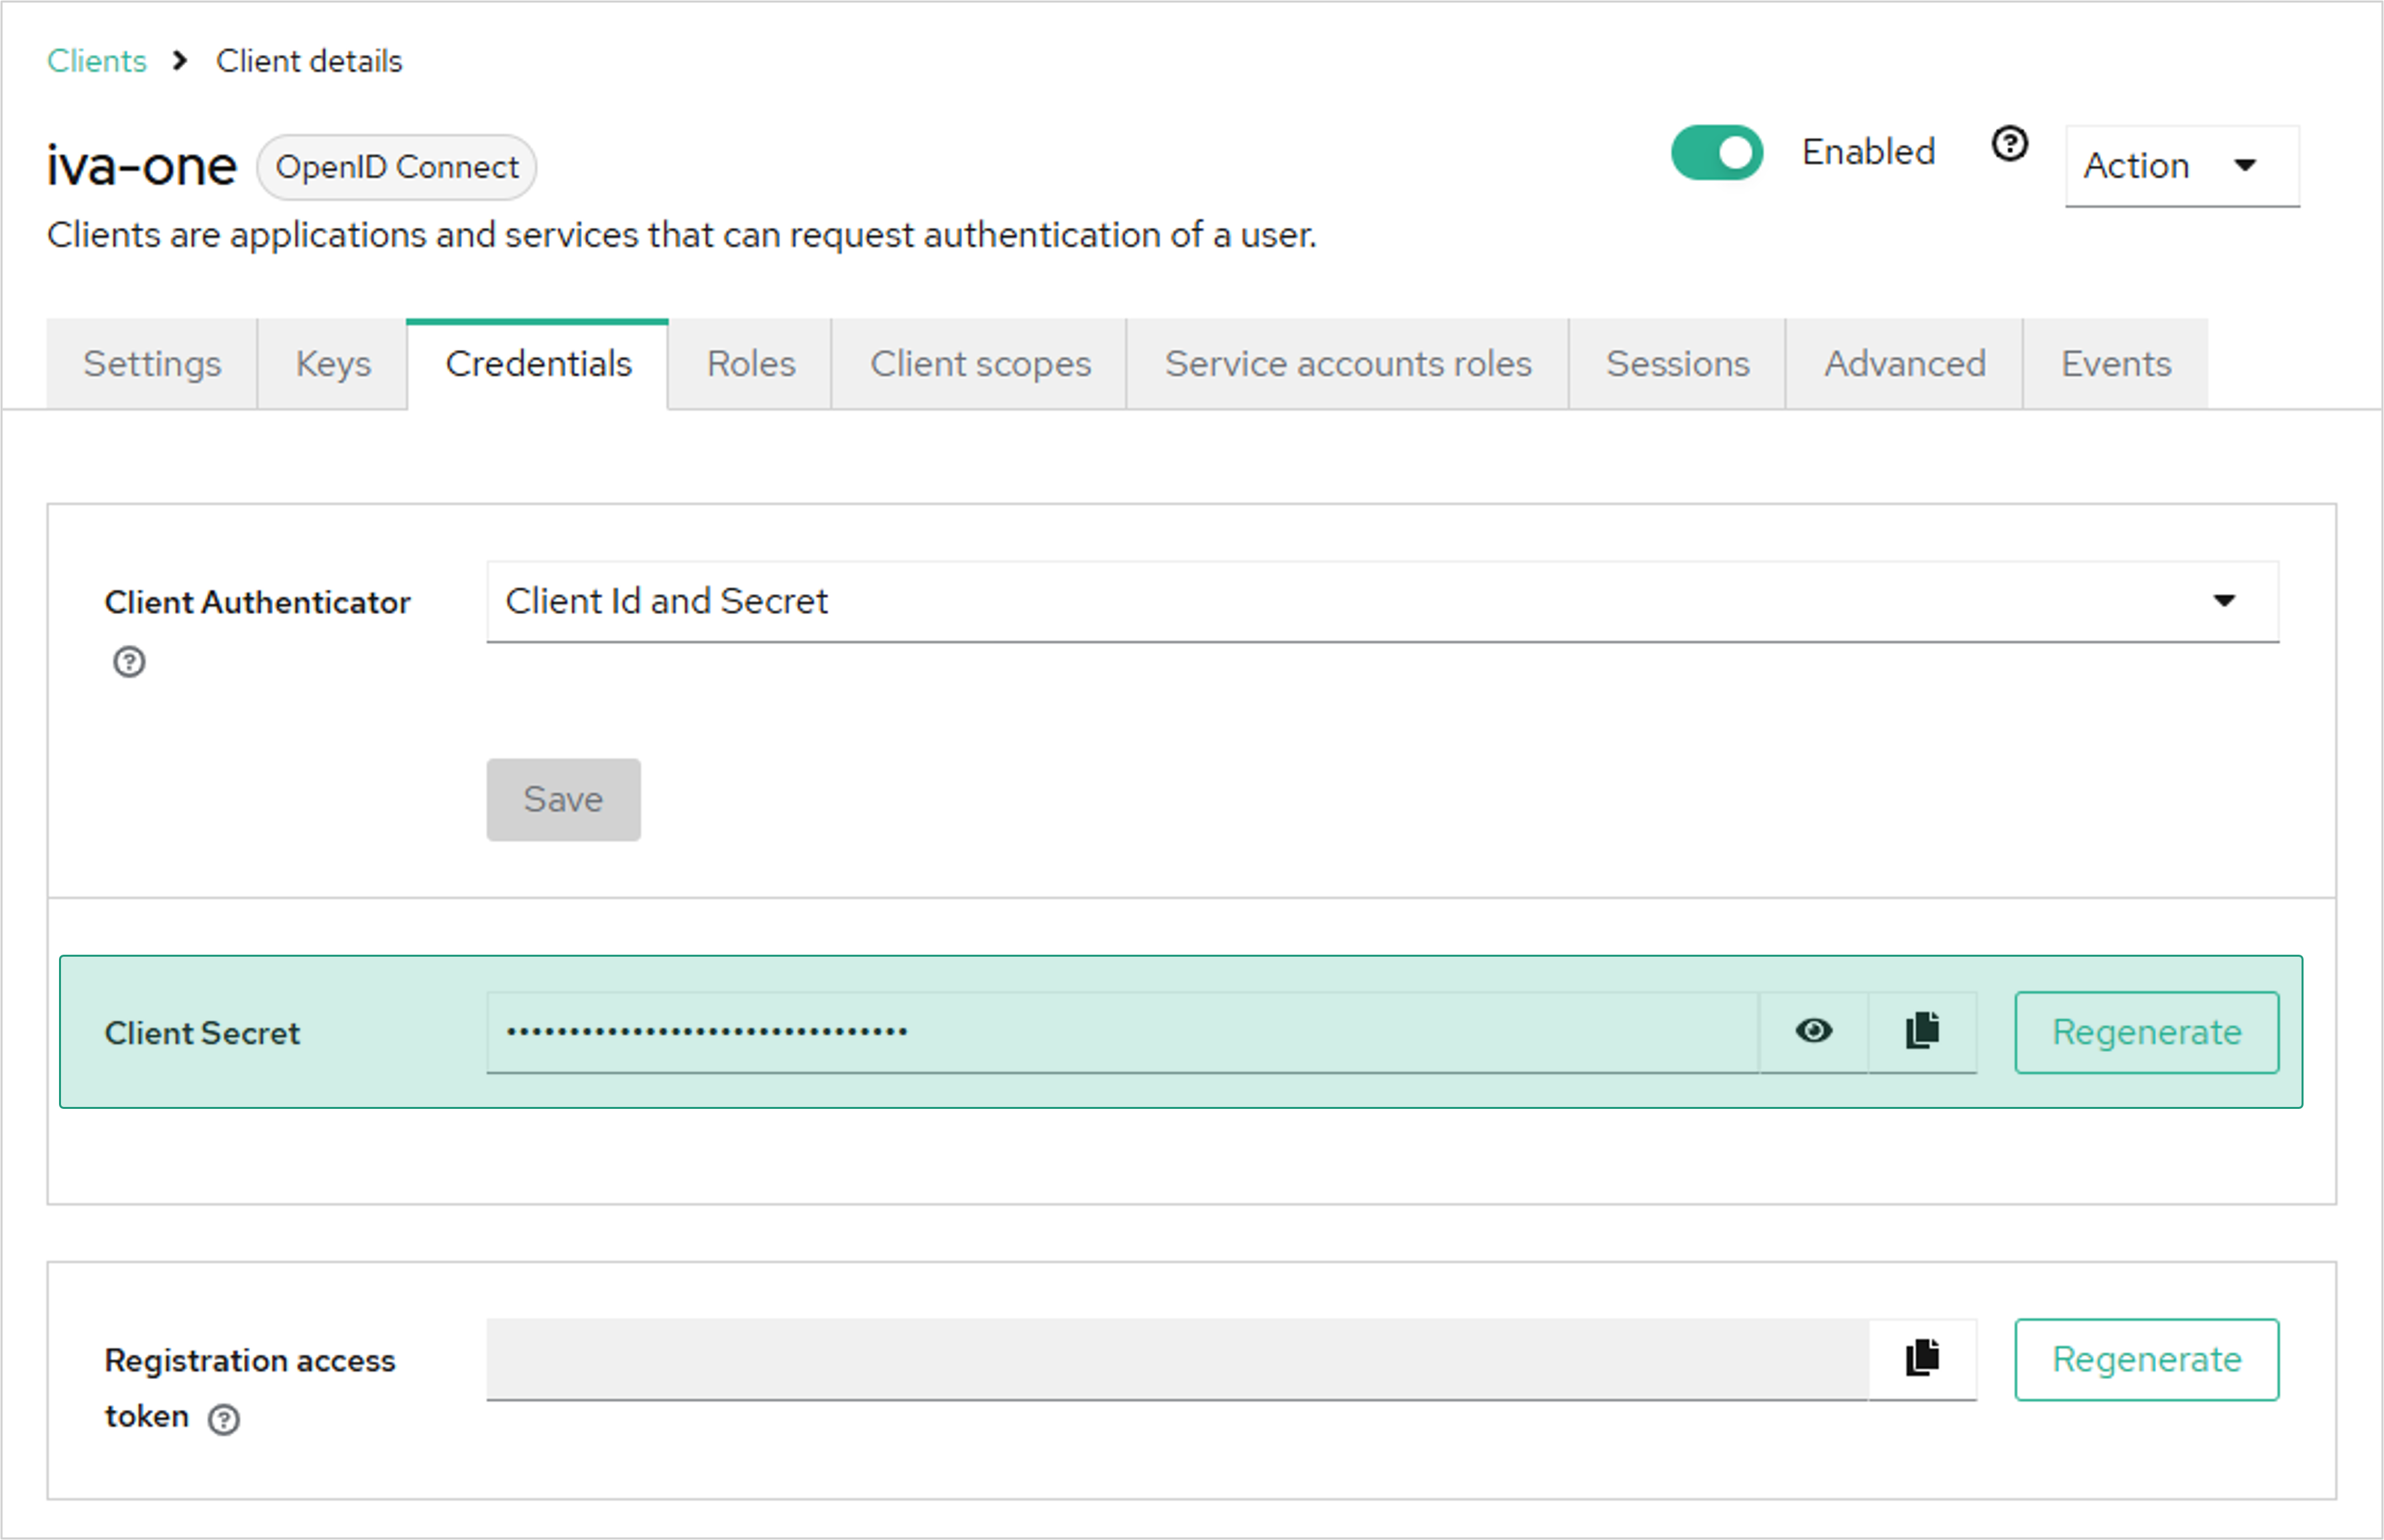Screen dimensions: 2384x1540
Task: Open the Client Authenticator help icon
Action: pos(129,661)
